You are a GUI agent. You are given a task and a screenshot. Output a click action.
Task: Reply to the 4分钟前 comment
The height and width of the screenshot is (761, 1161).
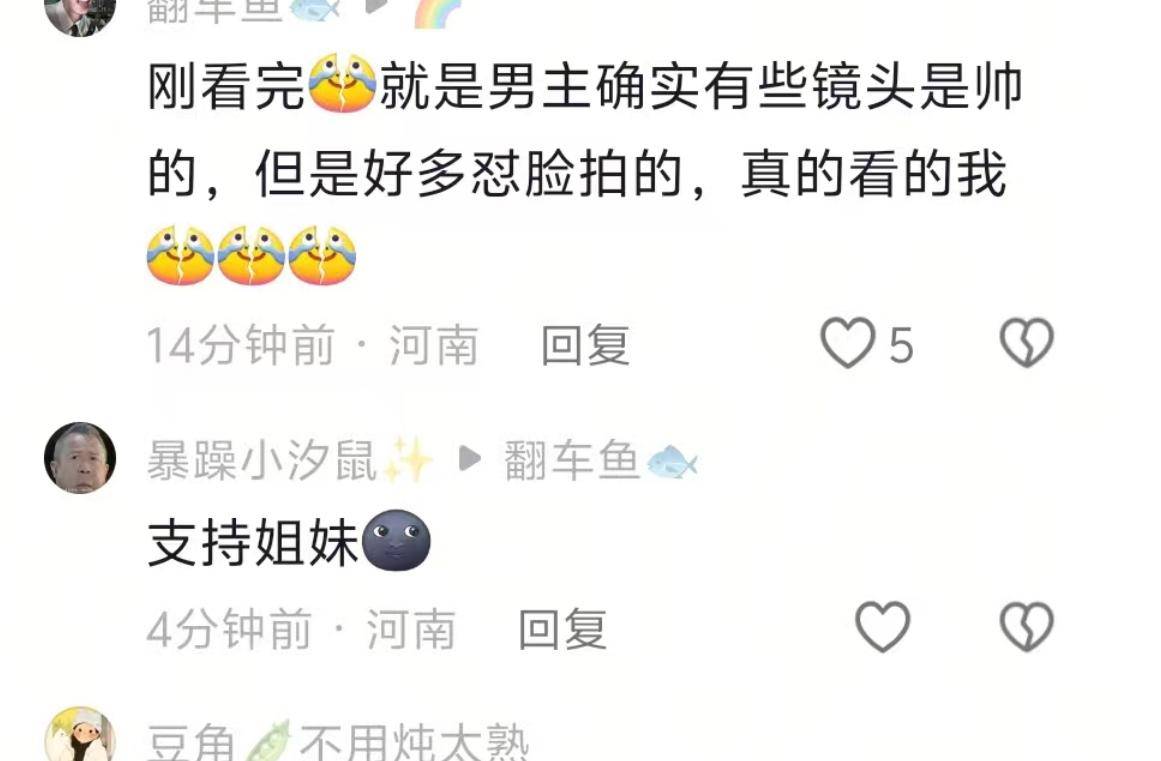[563, 629]
